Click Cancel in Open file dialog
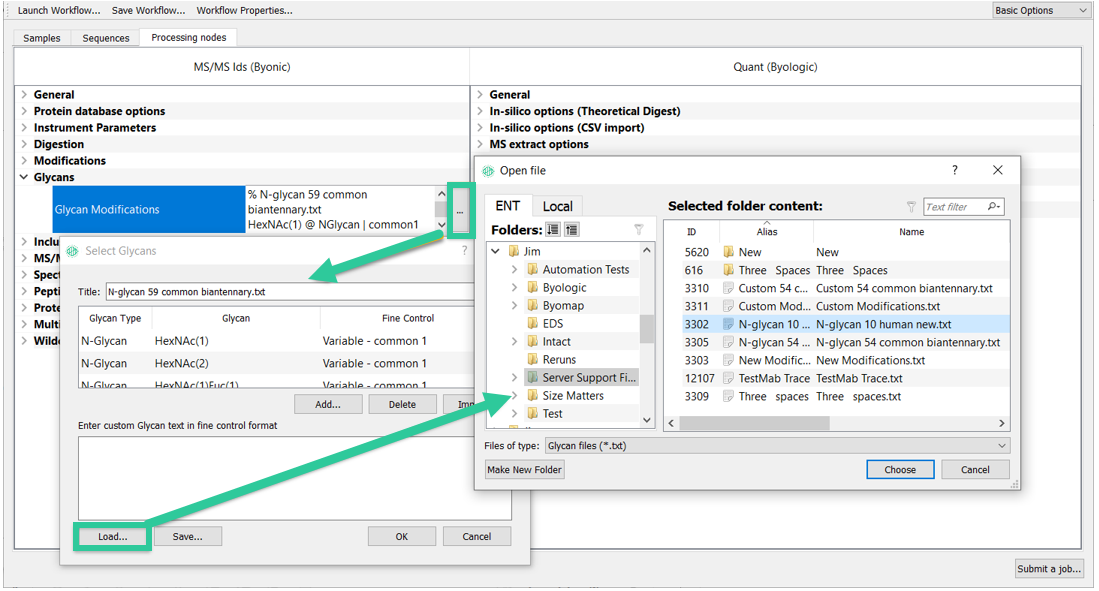Image resolution: width=1099 pixels, height=591 pixels. [x=975, y=470]
